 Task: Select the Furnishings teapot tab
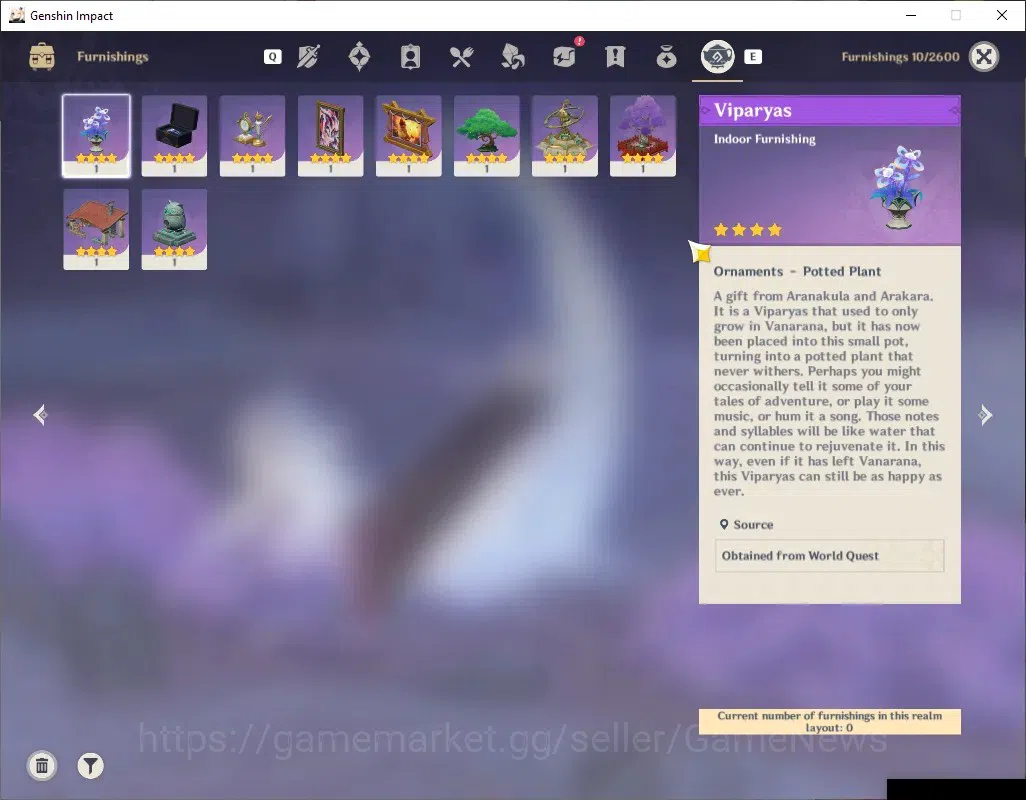tap(717, 56)
